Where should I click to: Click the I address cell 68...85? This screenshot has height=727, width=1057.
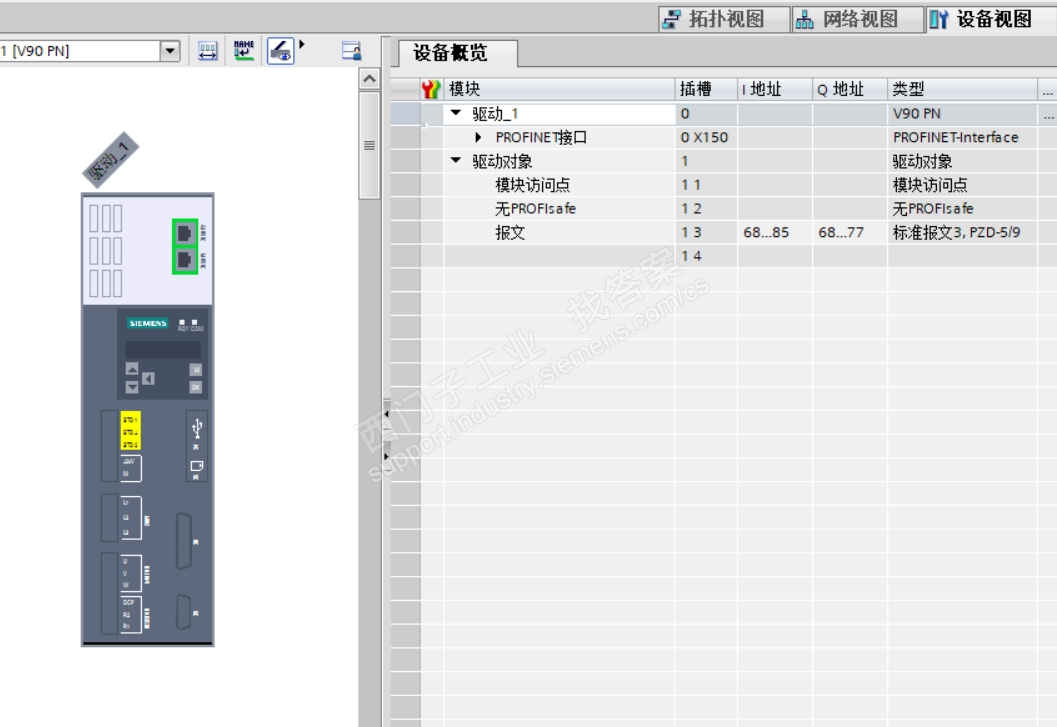775,233
